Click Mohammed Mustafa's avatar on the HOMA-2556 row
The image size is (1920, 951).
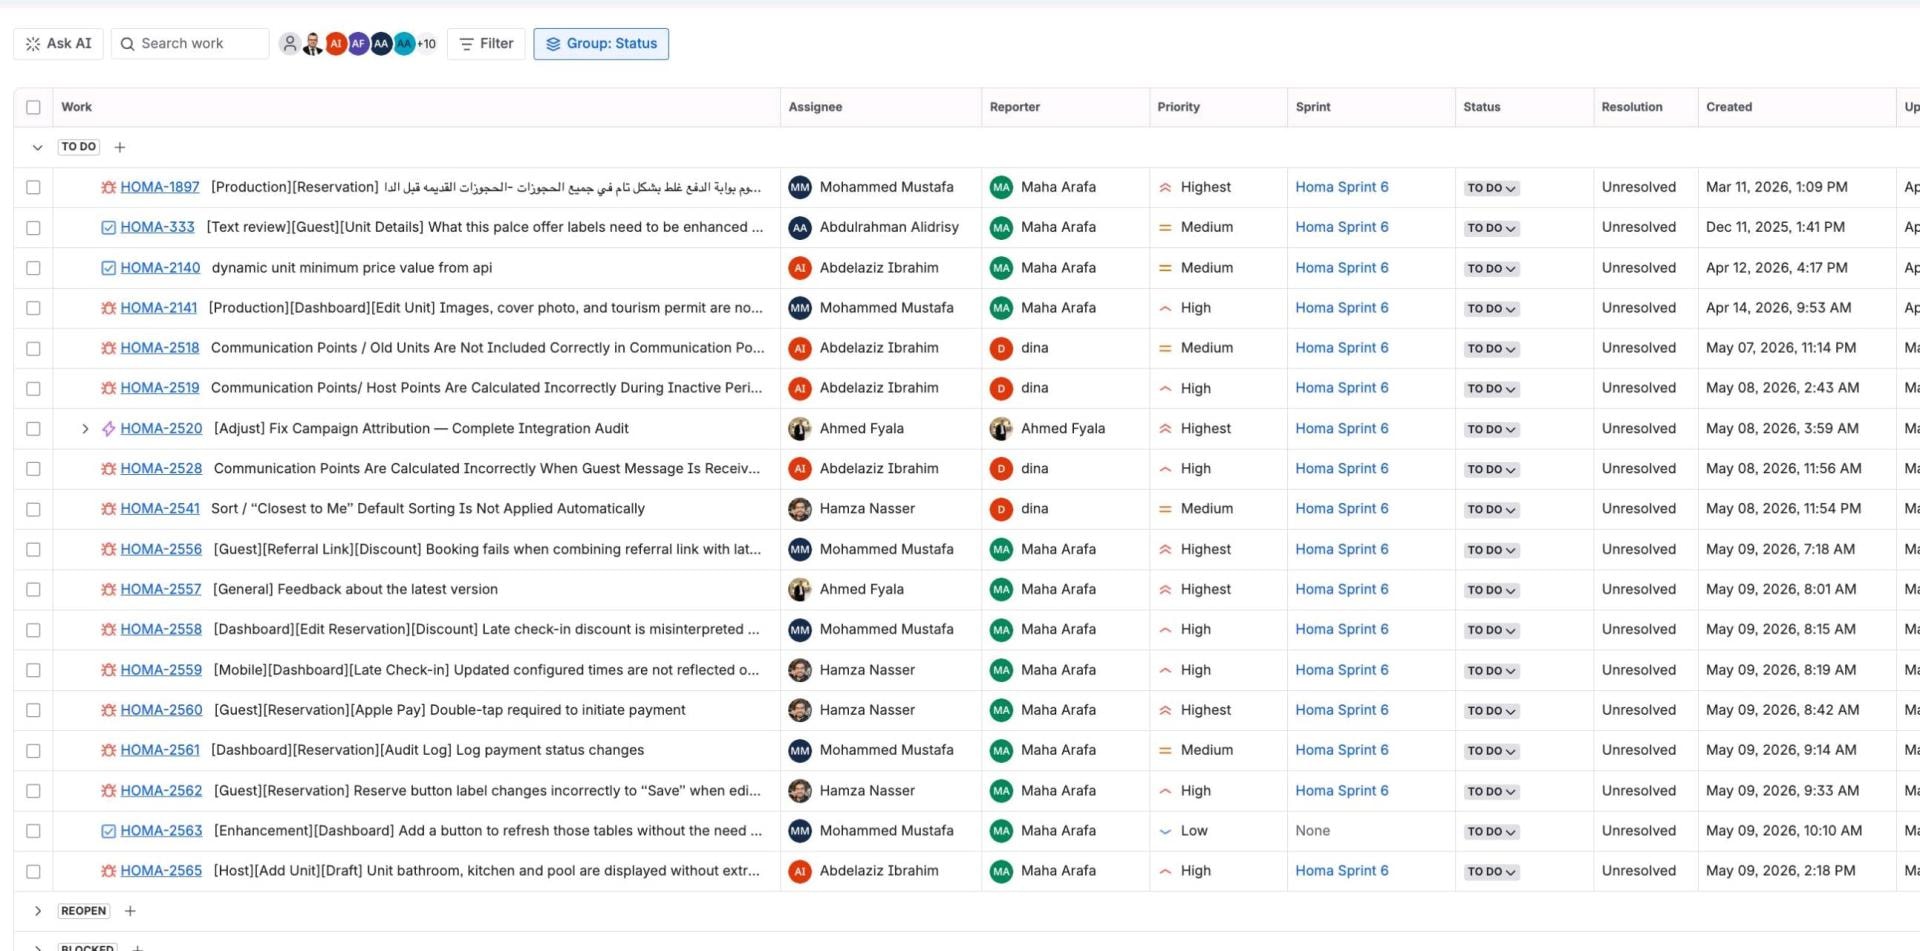[x=800, y=549]
